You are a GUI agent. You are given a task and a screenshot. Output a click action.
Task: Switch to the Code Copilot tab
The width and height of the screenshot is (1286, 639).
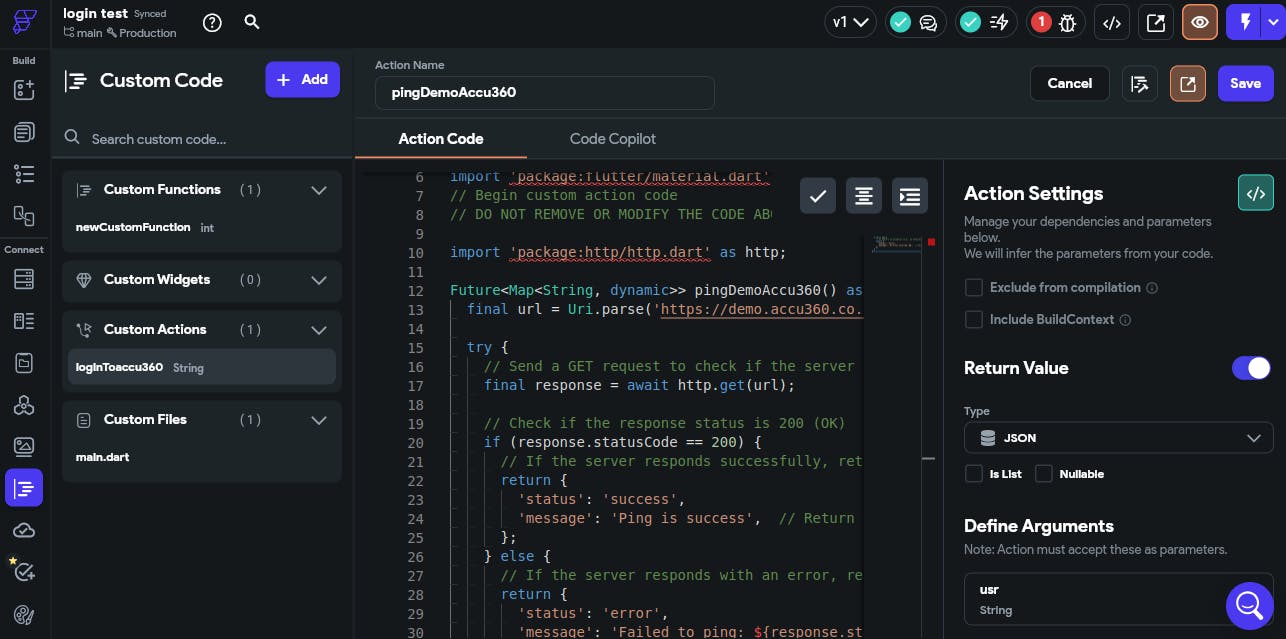point(612,139)
